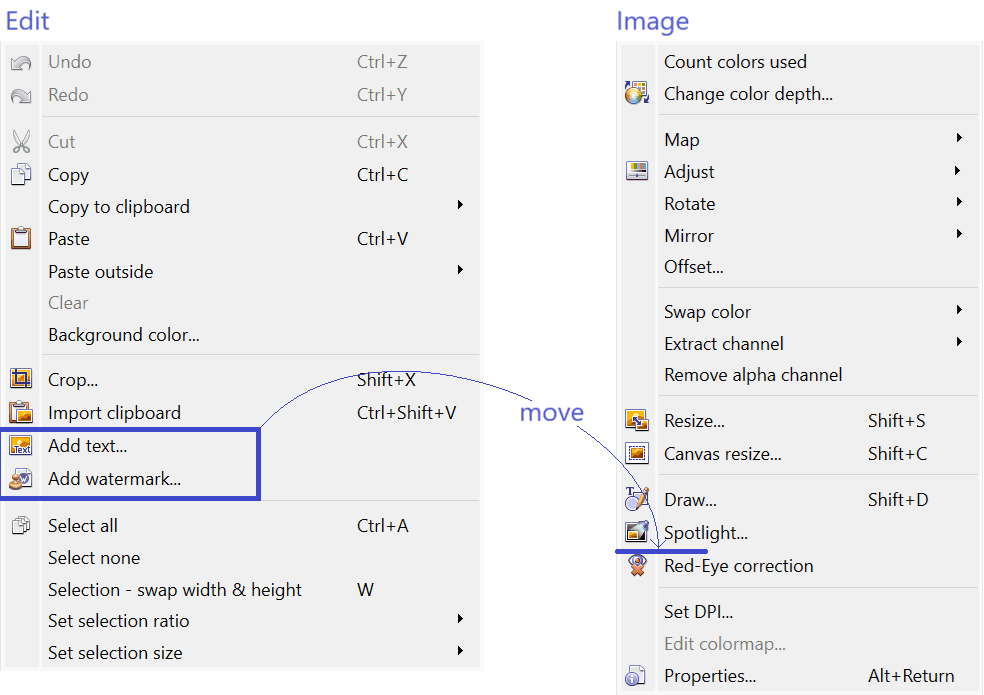Click the Red-Eye correction icon
The width and height of the screenshot is (984, 695).
point(636,566)
